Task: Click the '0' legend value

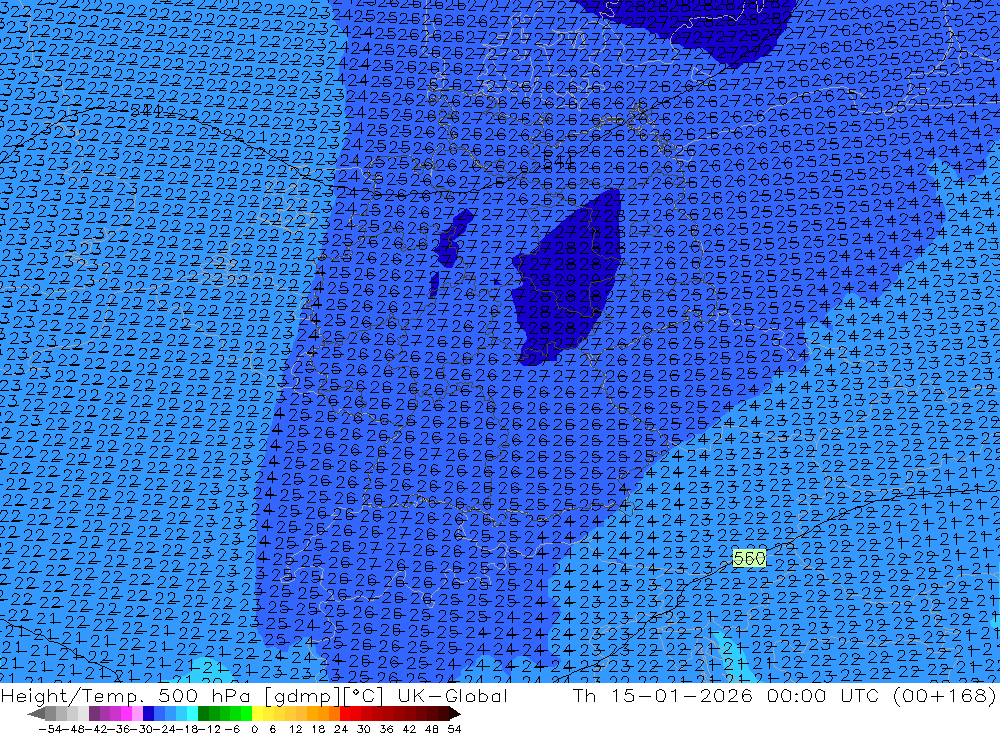Action: tap(254, 729)
